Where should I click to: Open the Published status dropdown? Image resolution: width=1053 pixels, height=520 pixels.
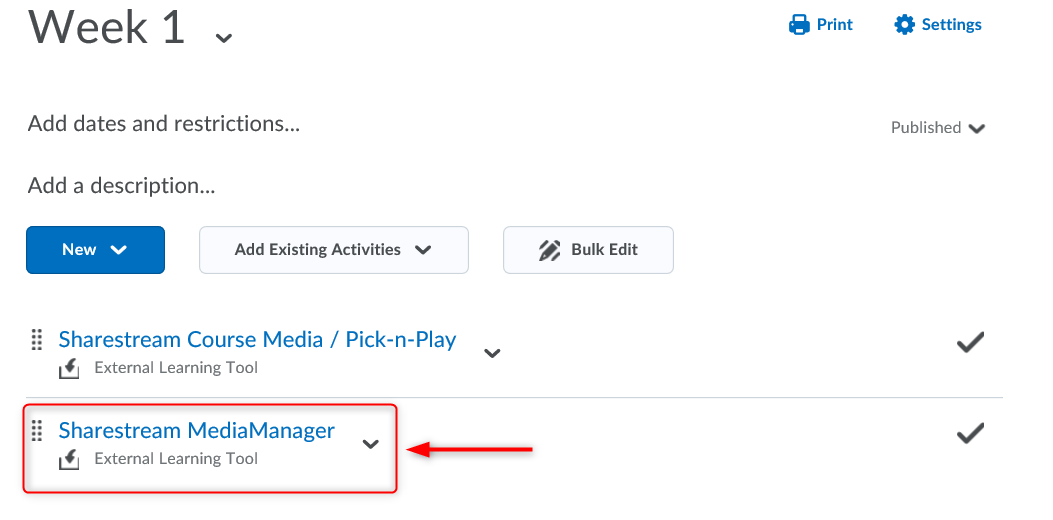coord(938,128)
